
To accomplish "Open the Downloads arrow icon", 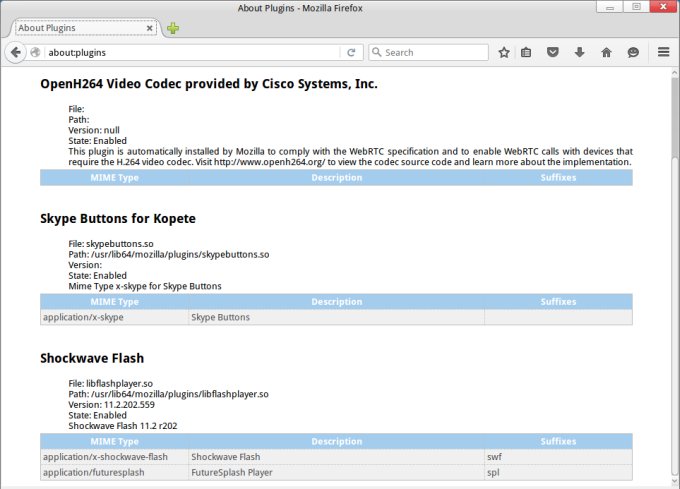I will [x=579, y=52].
